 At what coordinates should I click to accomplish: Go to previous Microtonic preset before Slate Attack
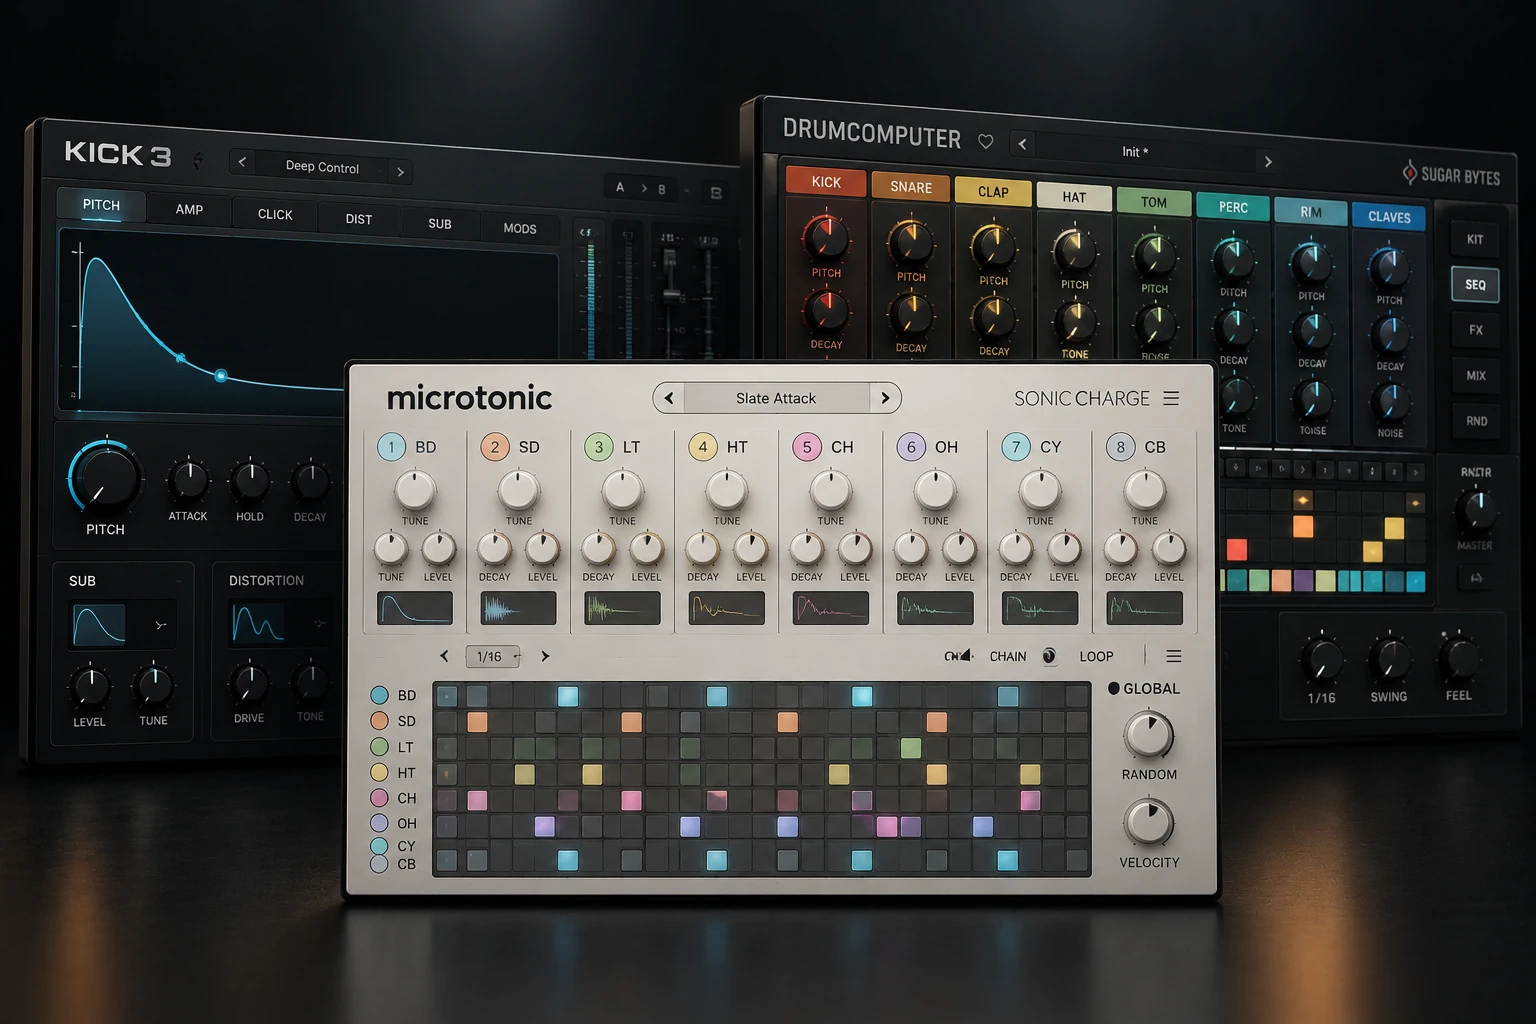669,398
